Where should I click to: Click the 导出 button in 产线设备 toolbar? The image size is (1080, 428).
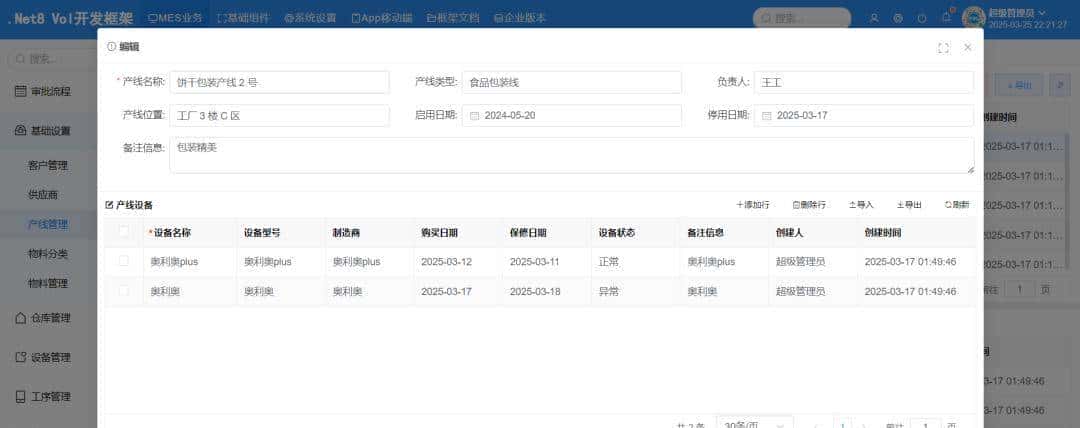pos(909,205)
